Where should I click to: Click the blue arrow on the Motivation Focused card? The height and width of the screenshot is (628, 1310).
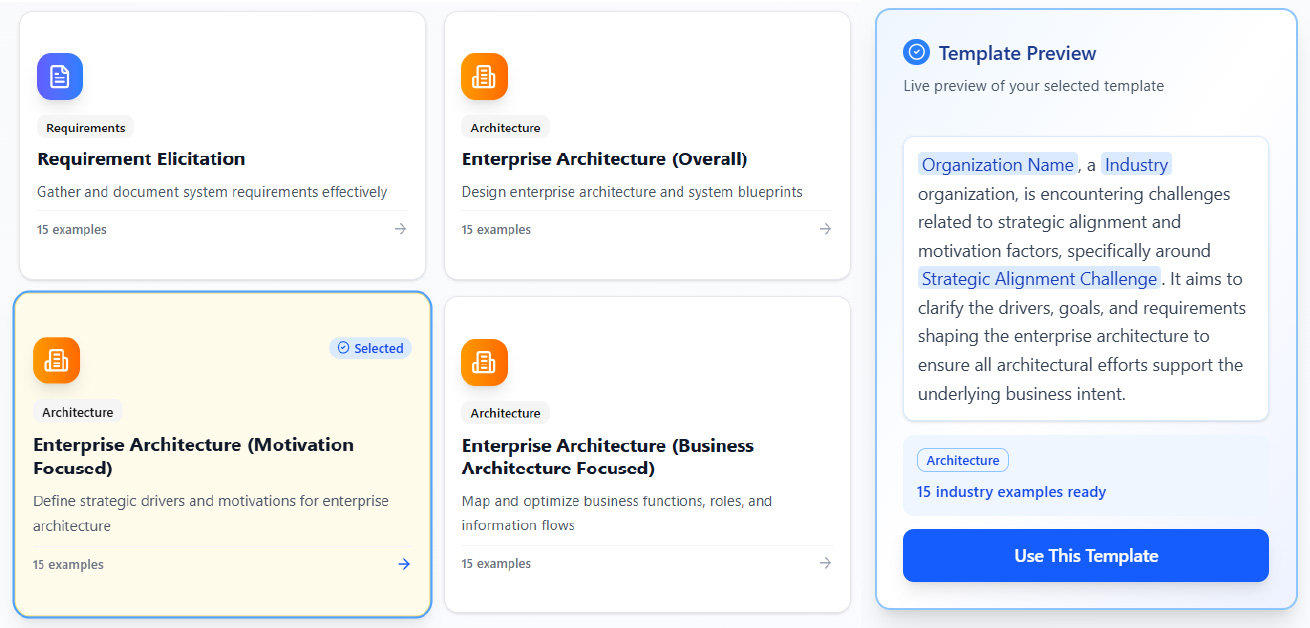(404, 564)
